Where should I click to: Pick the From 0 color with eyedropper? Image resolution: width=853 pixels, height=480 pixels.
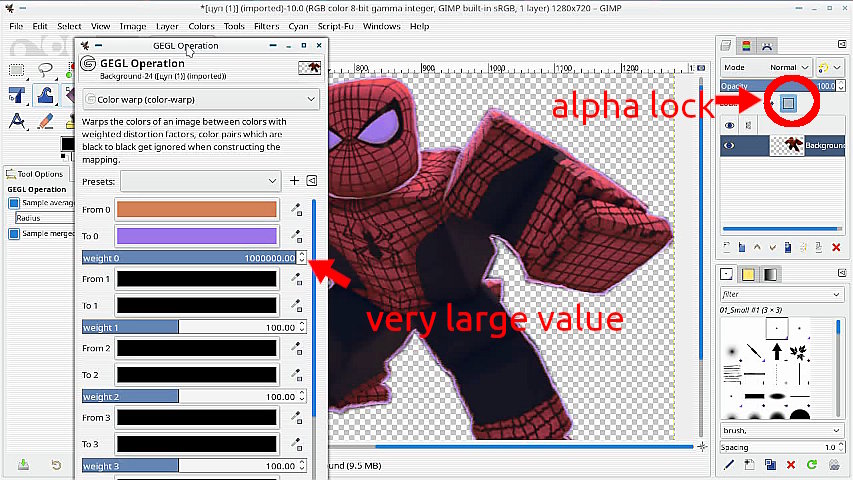(296, 209)
